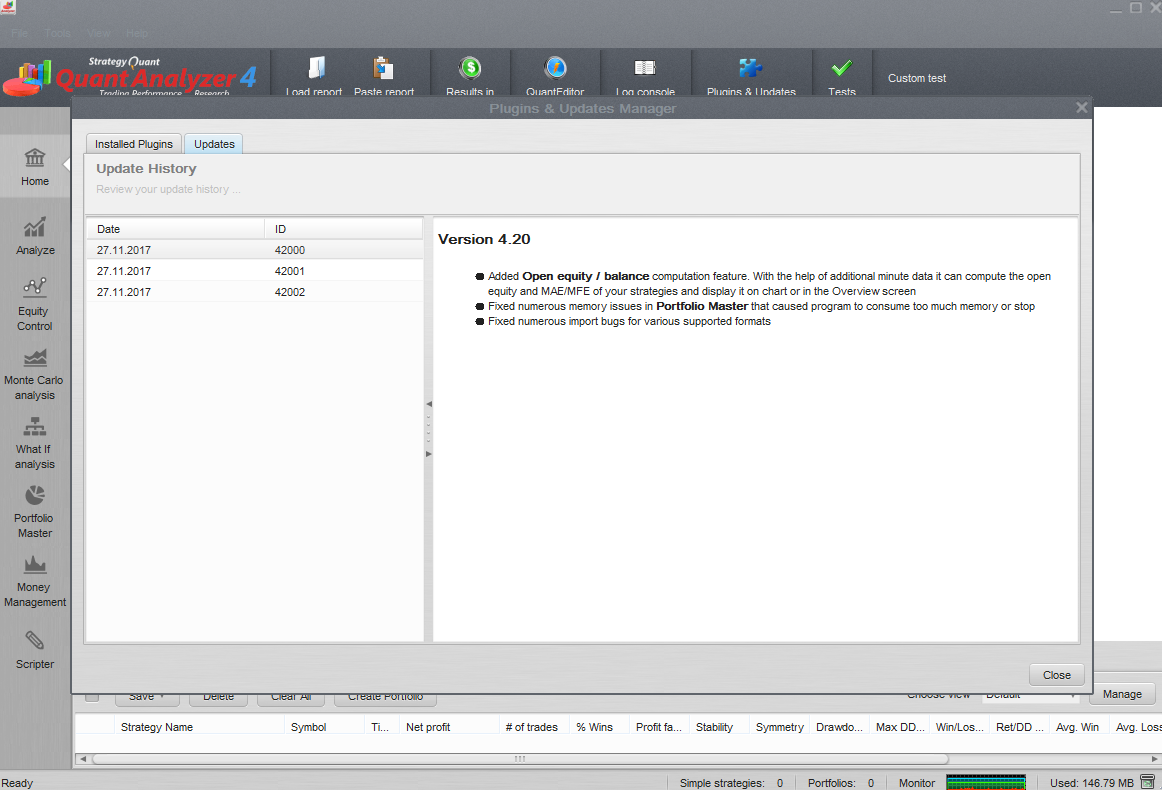Open Money Management in the sidebar
The width and height of the screenshot is (1162, 790).
click(35, 582)
